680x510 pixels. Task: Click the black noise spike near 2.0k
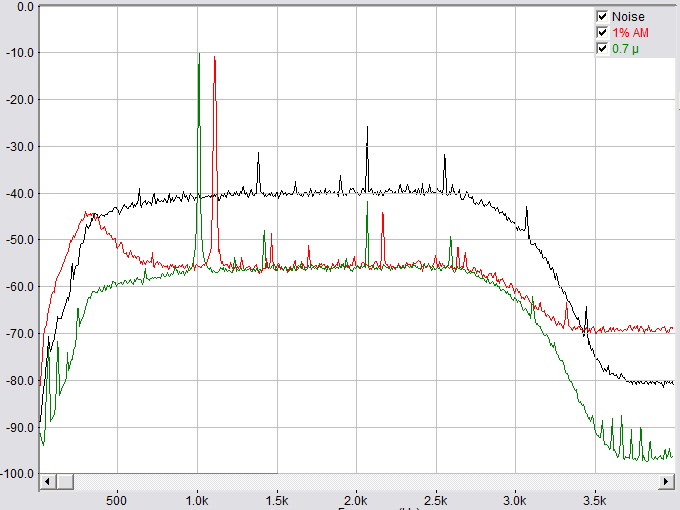[367, 129]
